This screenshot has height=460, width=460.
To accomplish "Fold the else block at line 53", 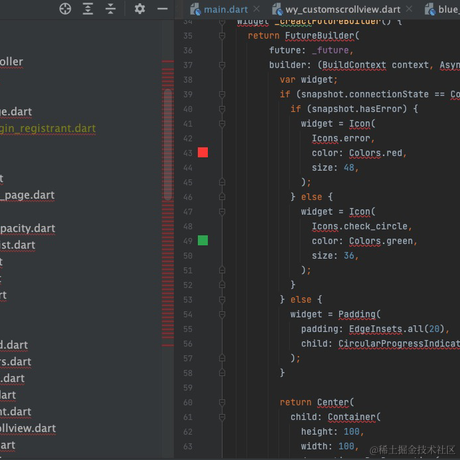I will [222, 299].
